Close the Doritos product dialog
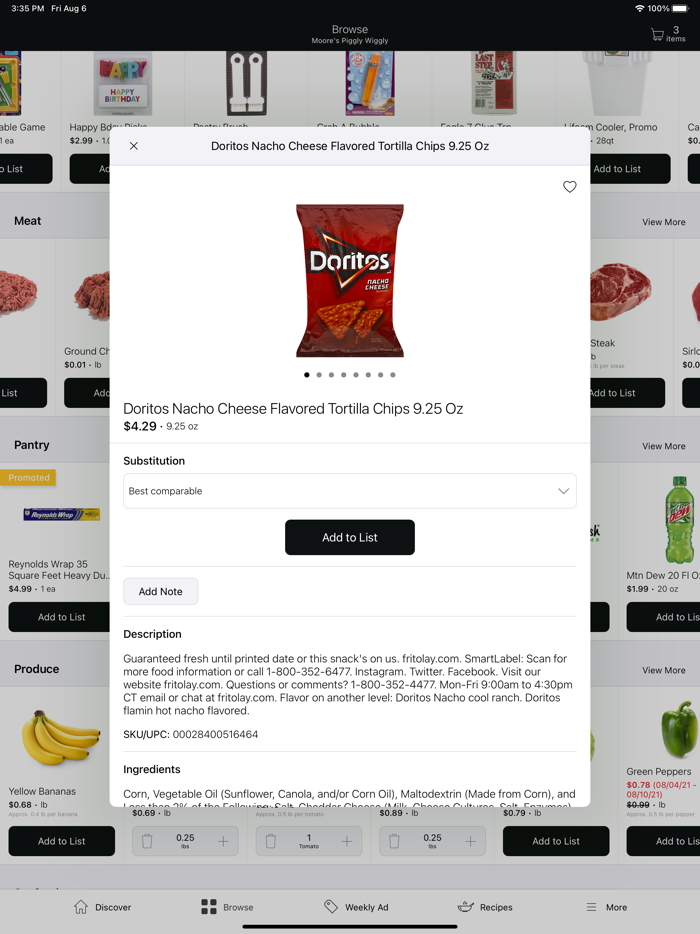The image size is (700, 934). (x=134, y=146)
